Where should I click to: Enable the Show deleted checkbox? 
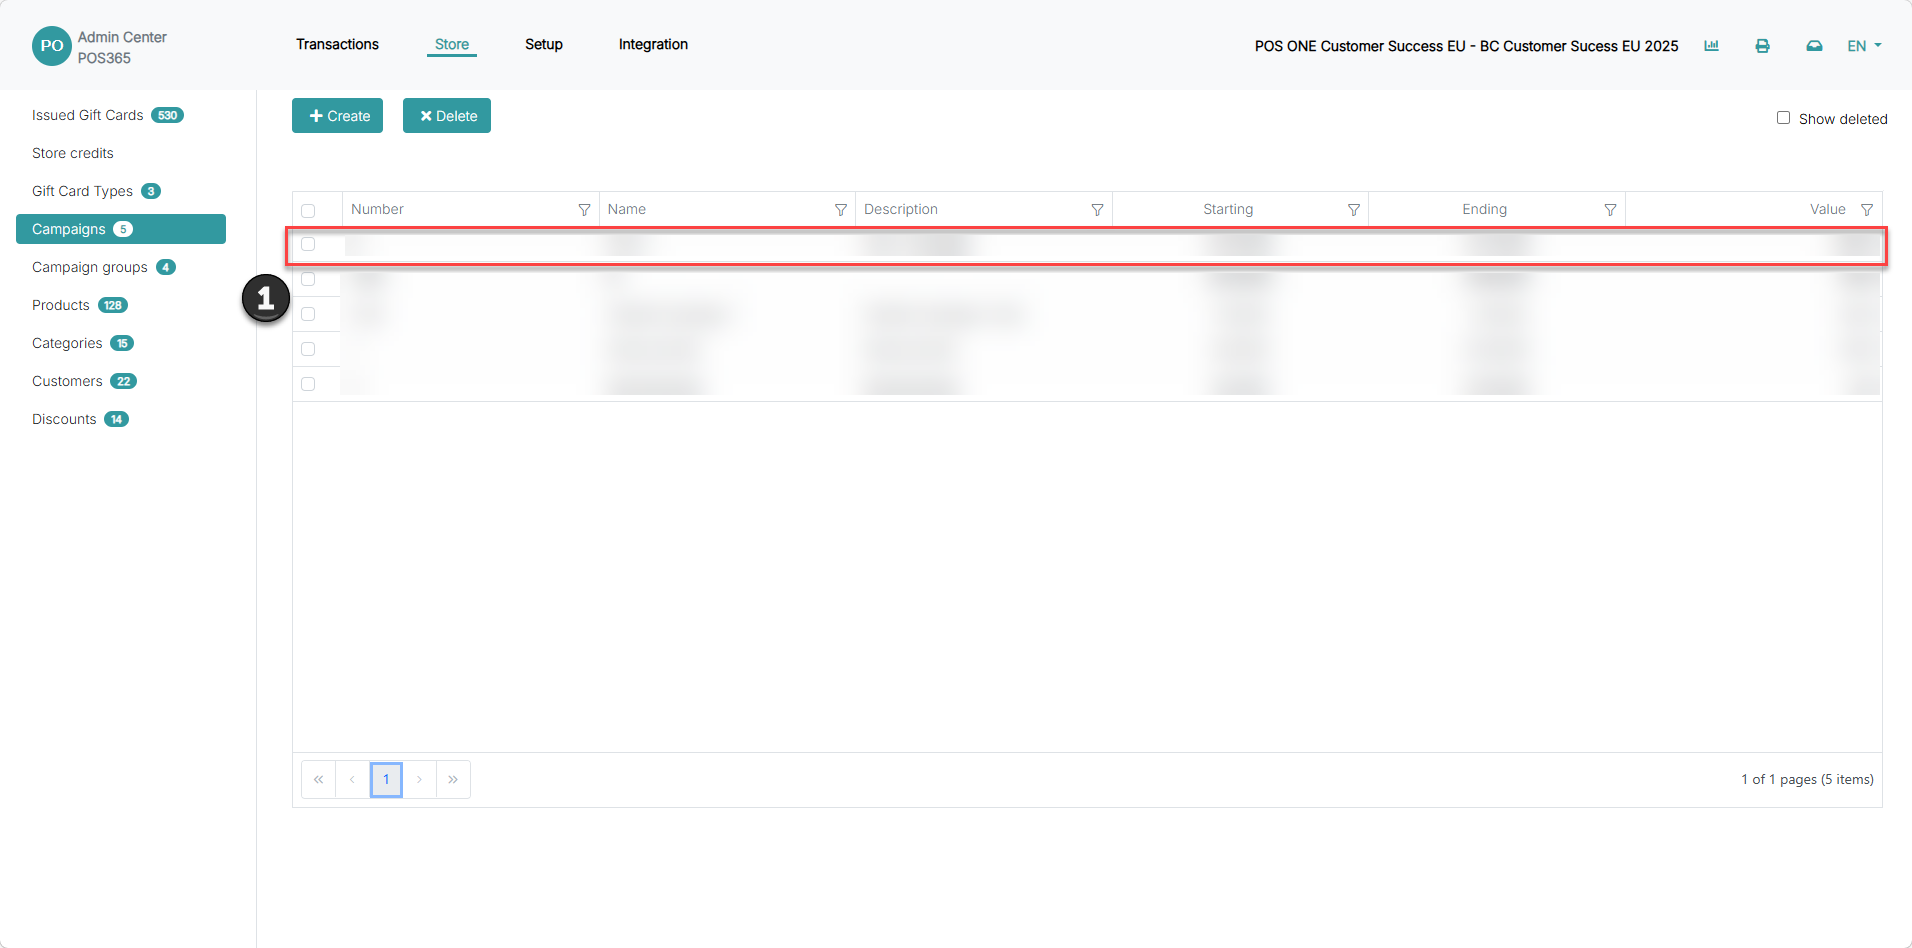pyautogui.click(x=1783, y=118)
